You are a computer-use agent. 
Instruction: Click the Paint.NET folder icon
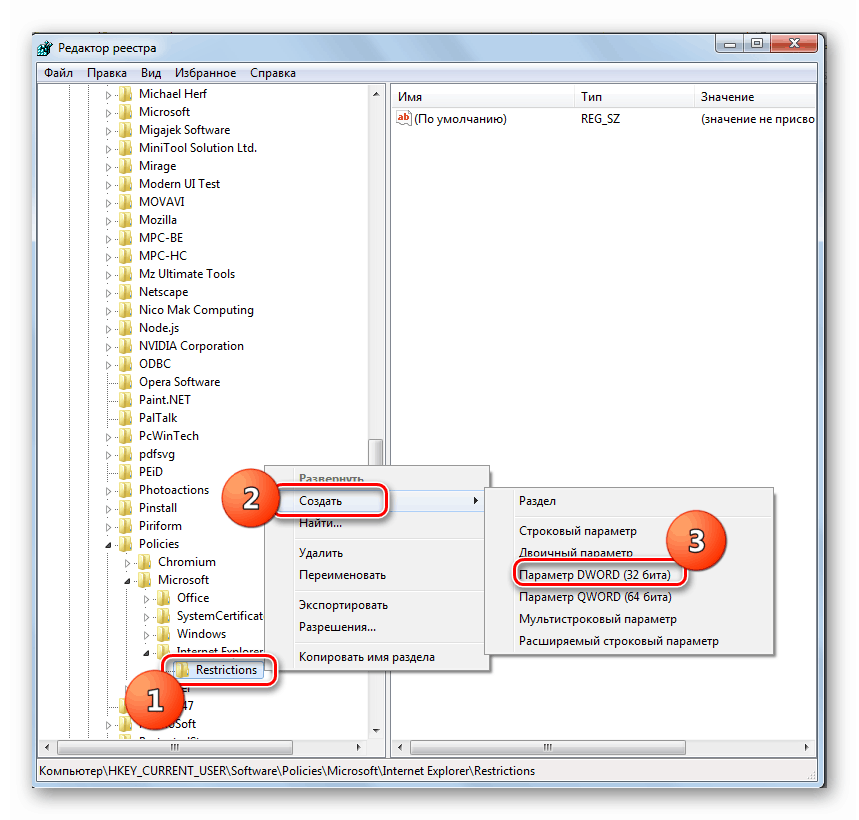click(x=126, y=400)
